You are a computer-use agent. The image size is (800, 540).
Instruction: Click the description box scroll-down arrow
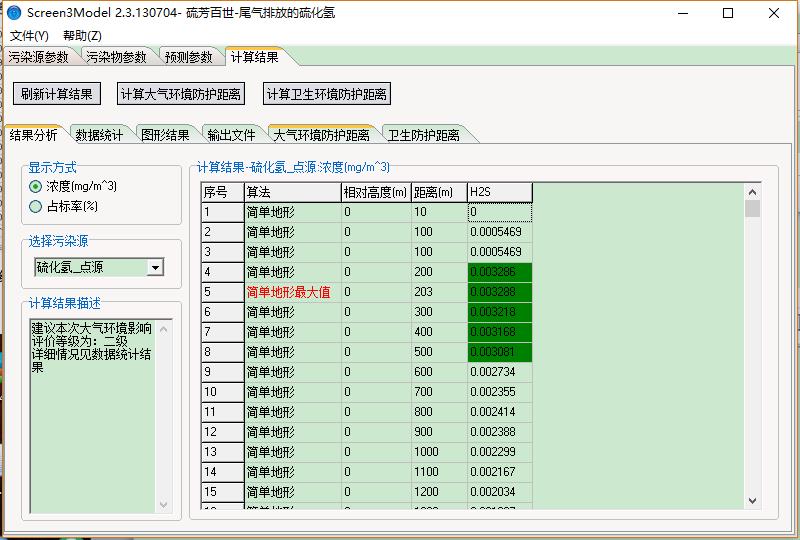coord(164,505)
